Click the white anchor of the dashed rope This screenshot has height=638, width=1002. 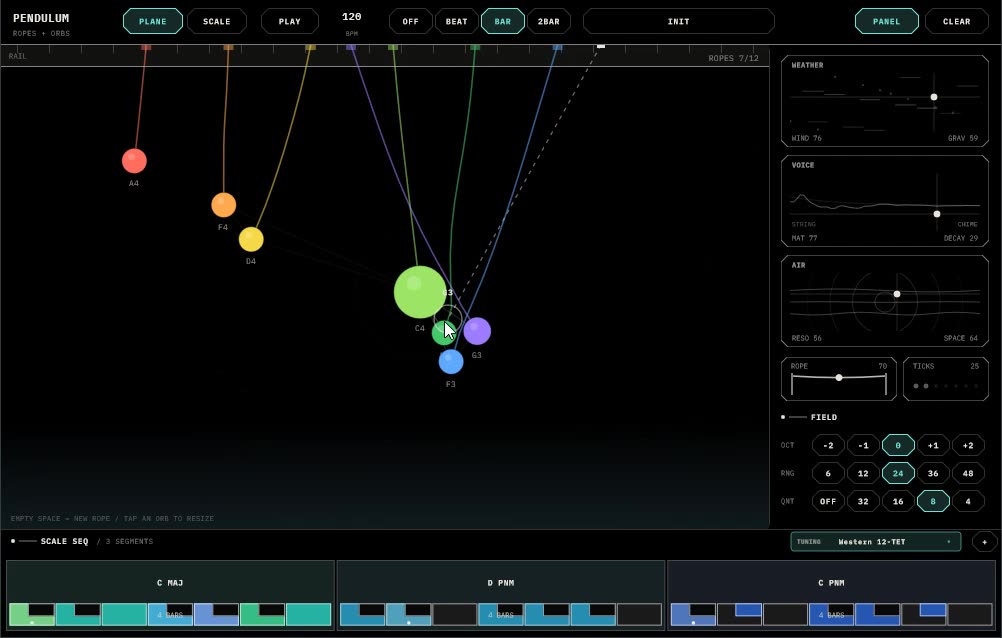(601, 46)
